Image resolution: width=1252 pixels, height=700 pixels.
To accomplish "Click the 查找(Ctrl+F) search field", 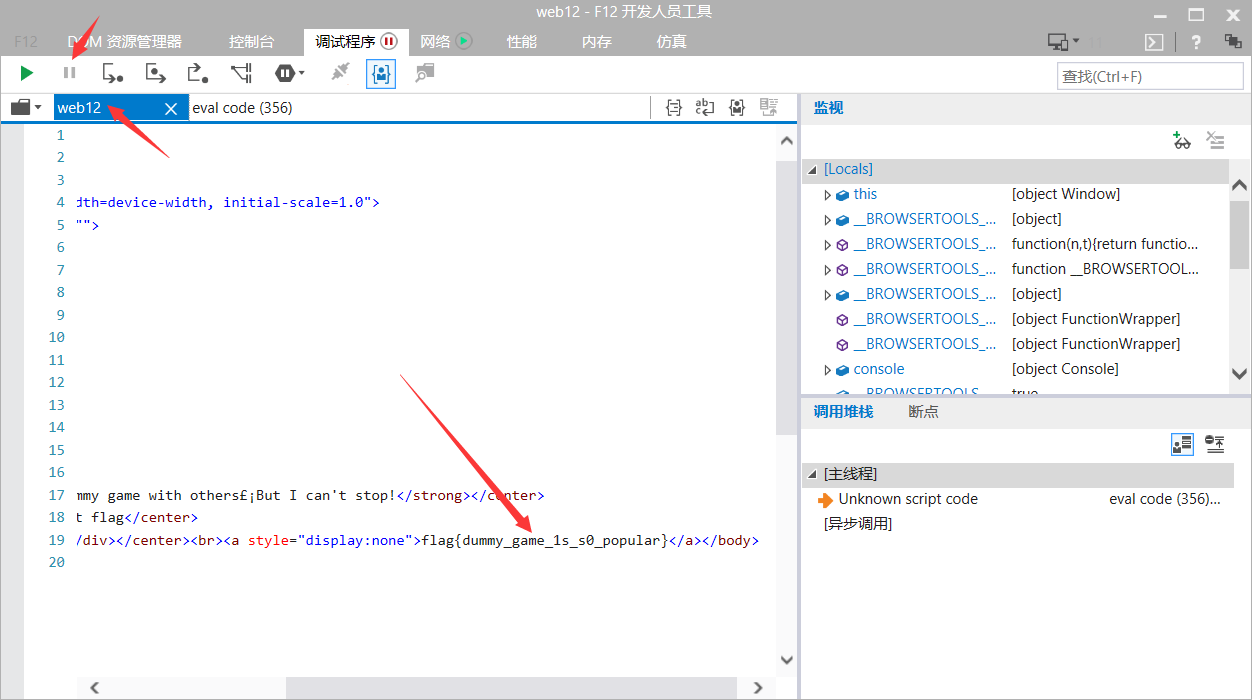I will [1149, 76].
